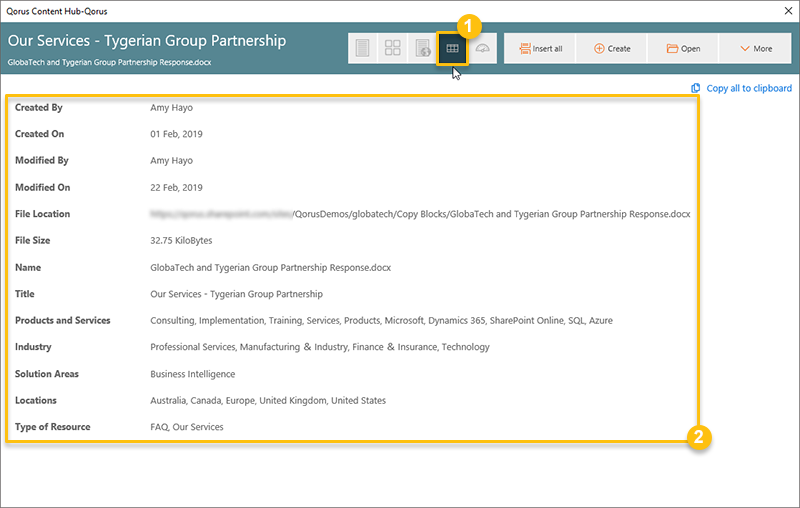Click the clipboard copy icon
800x508 pixels.
[695, 88]
